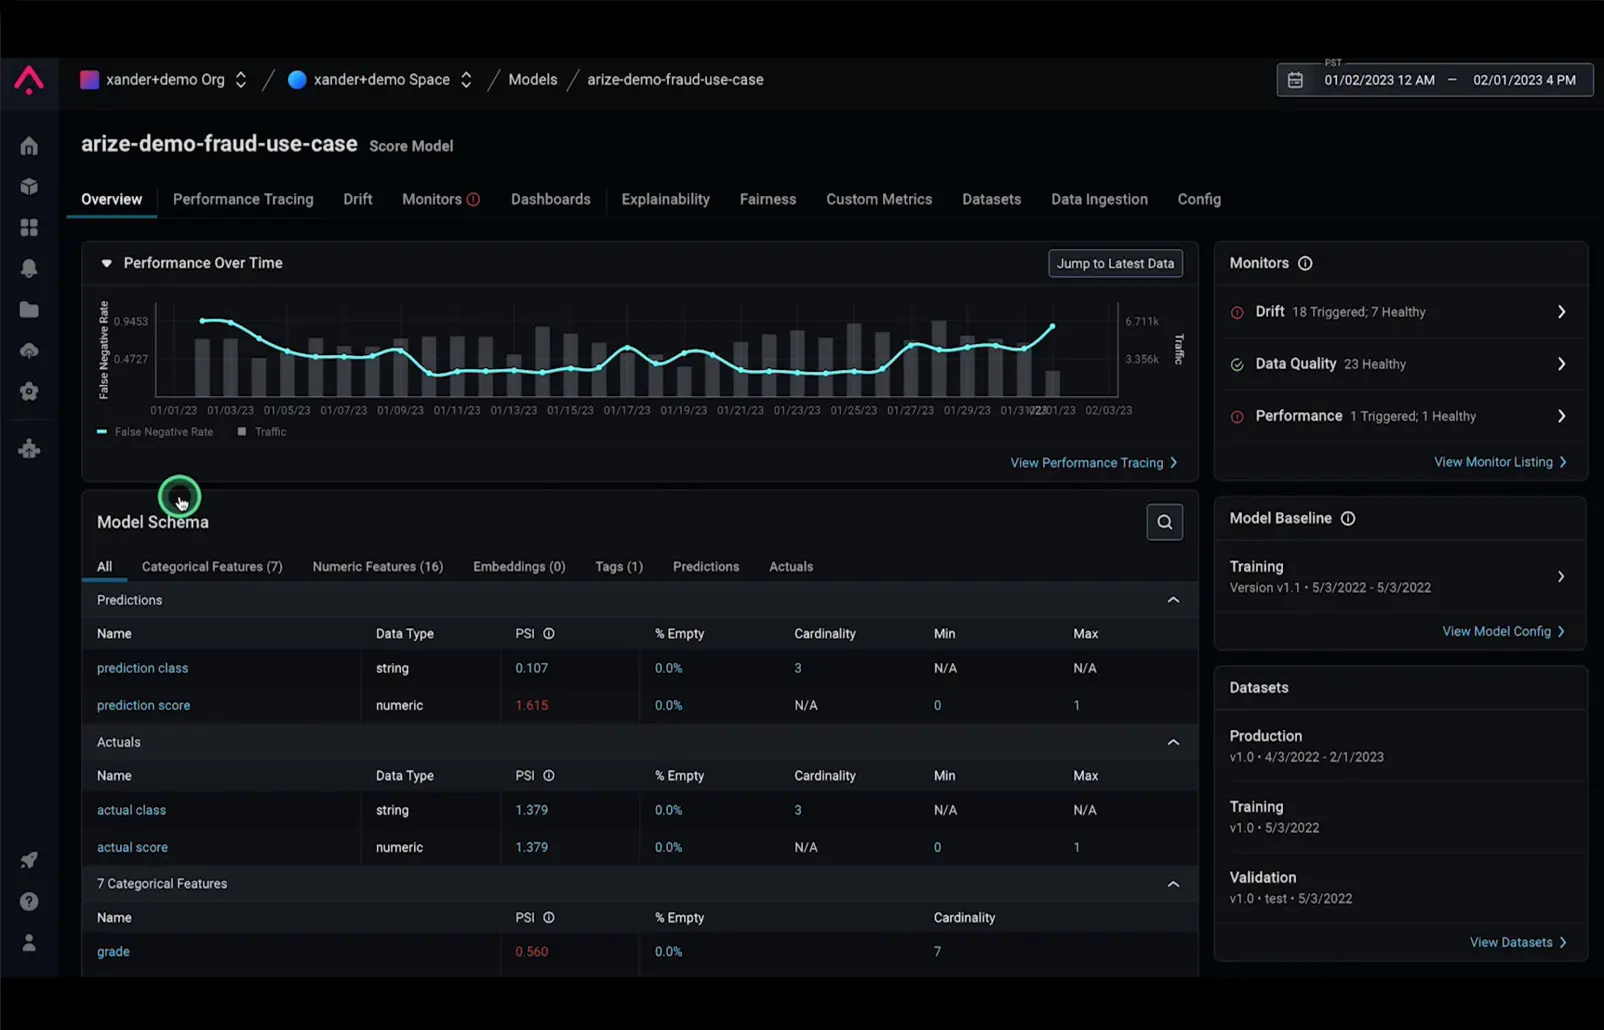Collapse the Actuals schema section

[1173, 742]
